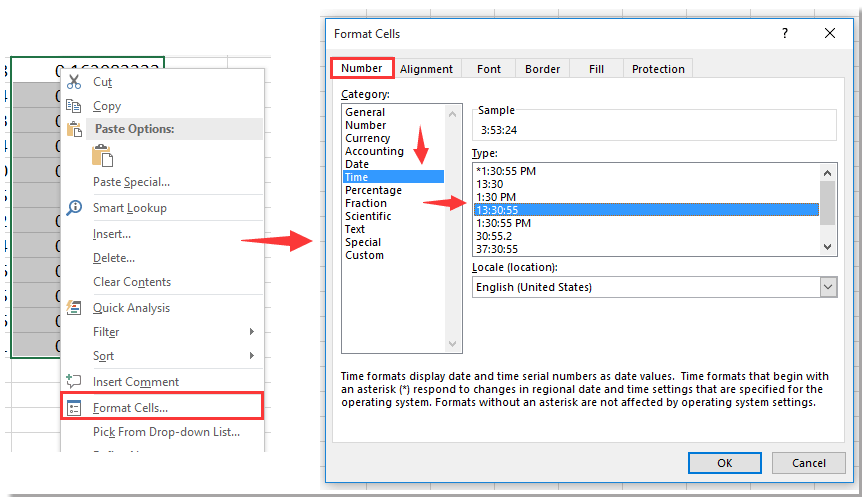862x497 pixels.
Task: Close the Format Cells dialog
Action: click(830, 33)
